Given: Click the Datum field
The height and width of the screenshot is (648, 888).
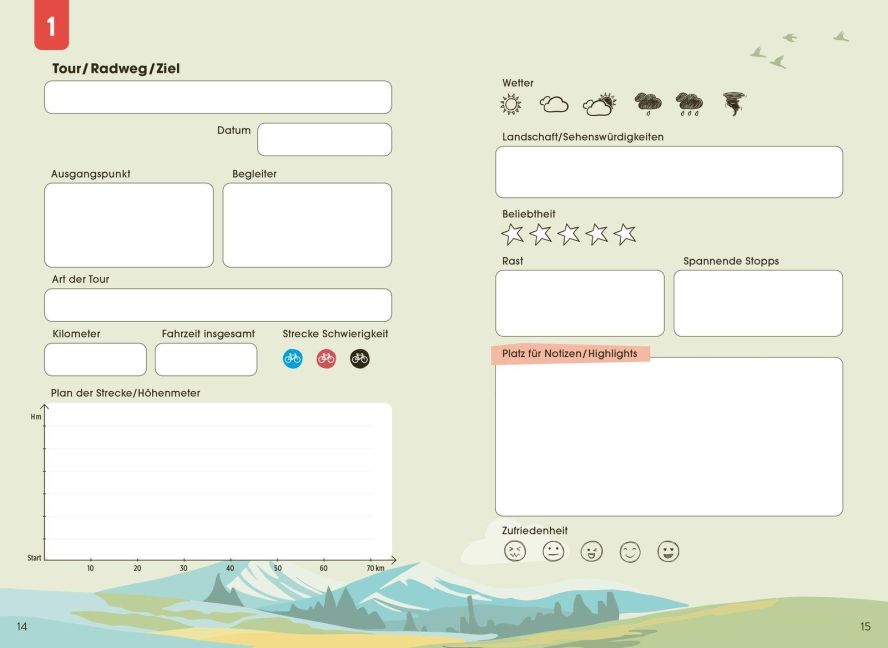Looking at the screenshot, I should pos(325,139).
